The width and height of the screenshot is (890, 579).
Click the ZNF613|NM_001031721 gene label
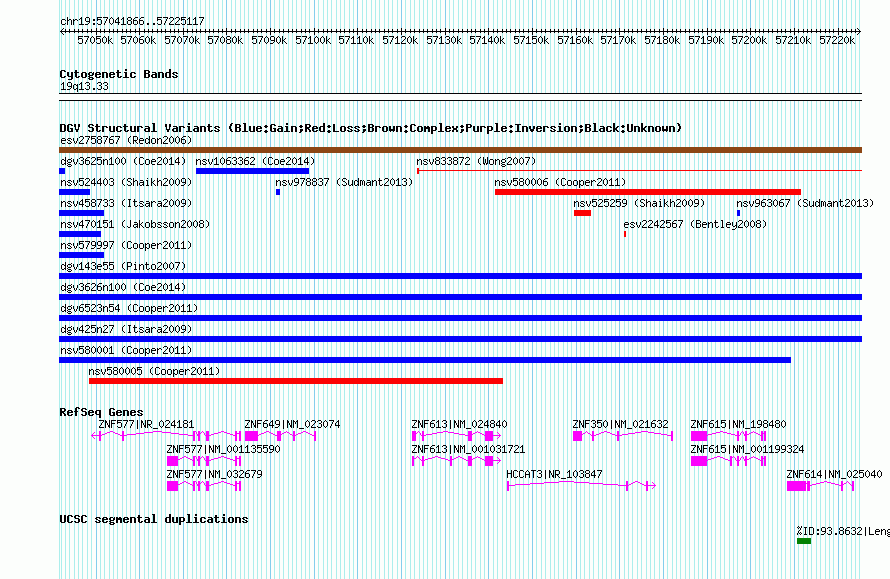tap(468, 449)
